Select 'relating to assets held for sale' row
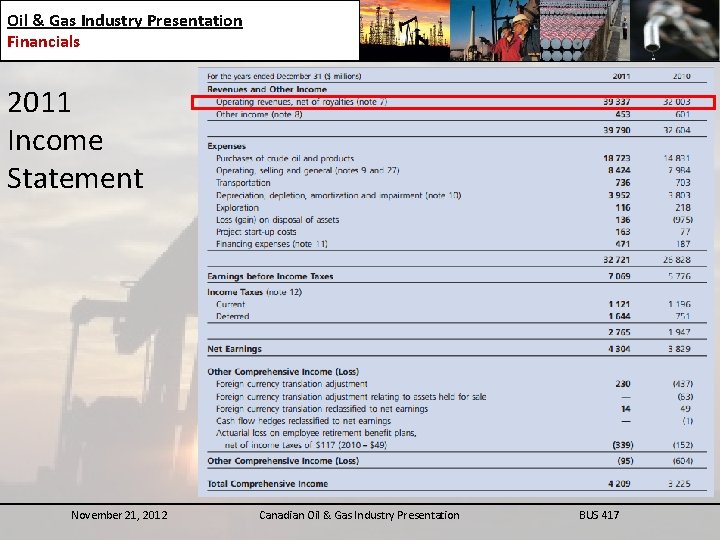The image size is (720, 540). point(351,397)
